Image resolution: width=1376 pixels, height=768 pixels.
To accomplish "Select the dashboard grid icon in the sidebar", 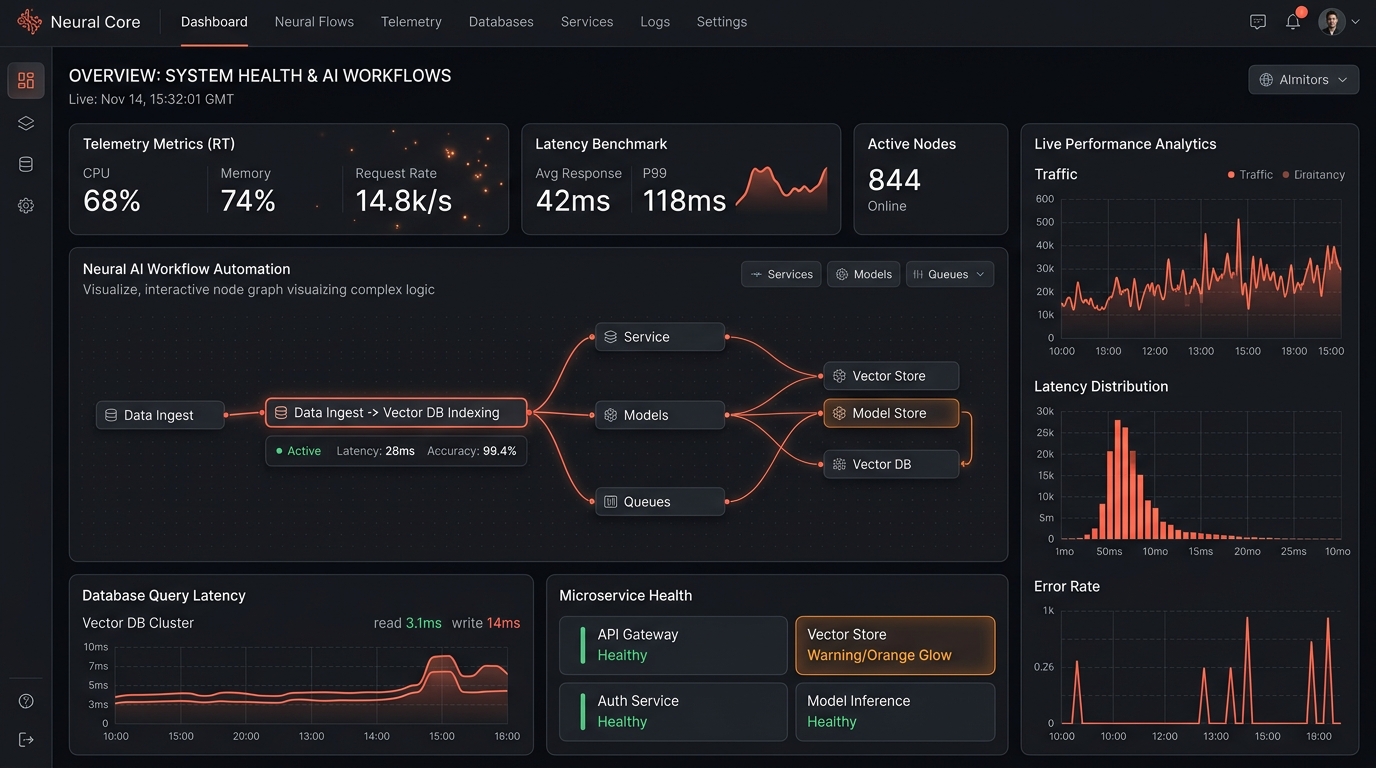I will coord(26,81).
